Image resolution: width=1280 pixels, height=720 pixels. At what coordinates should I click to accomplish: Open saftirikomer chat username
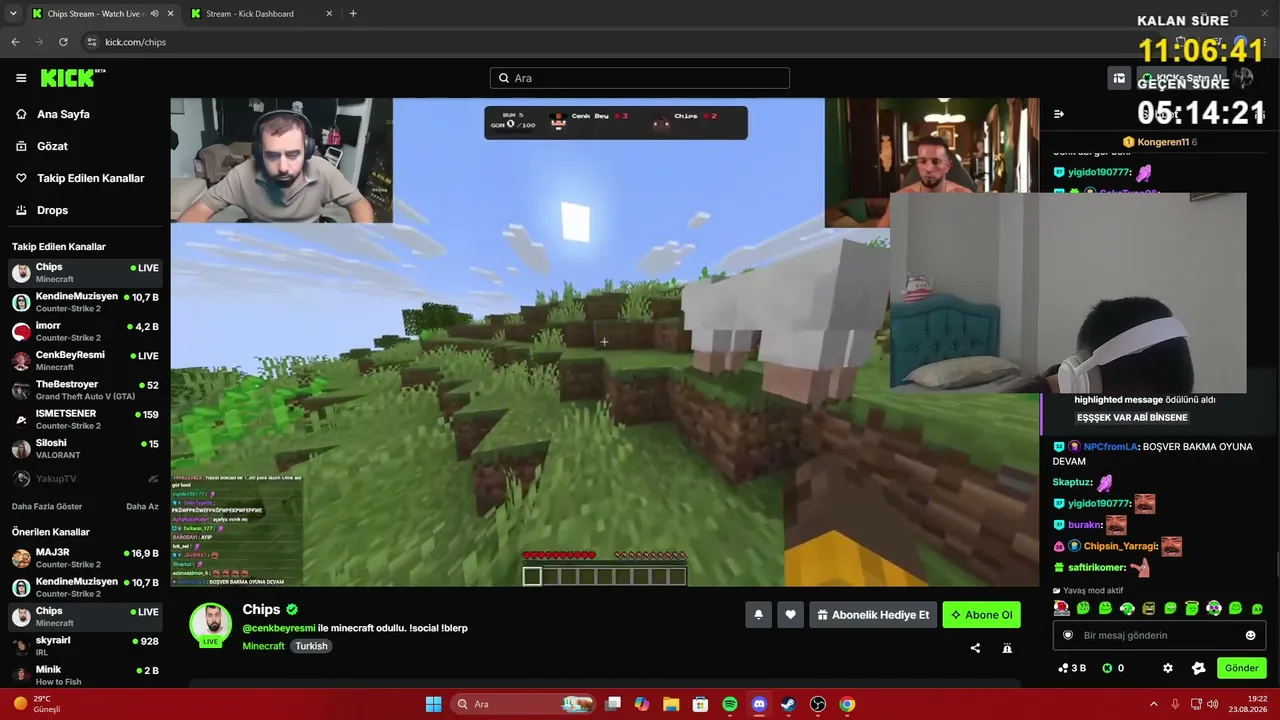(x=1095, y=568)
